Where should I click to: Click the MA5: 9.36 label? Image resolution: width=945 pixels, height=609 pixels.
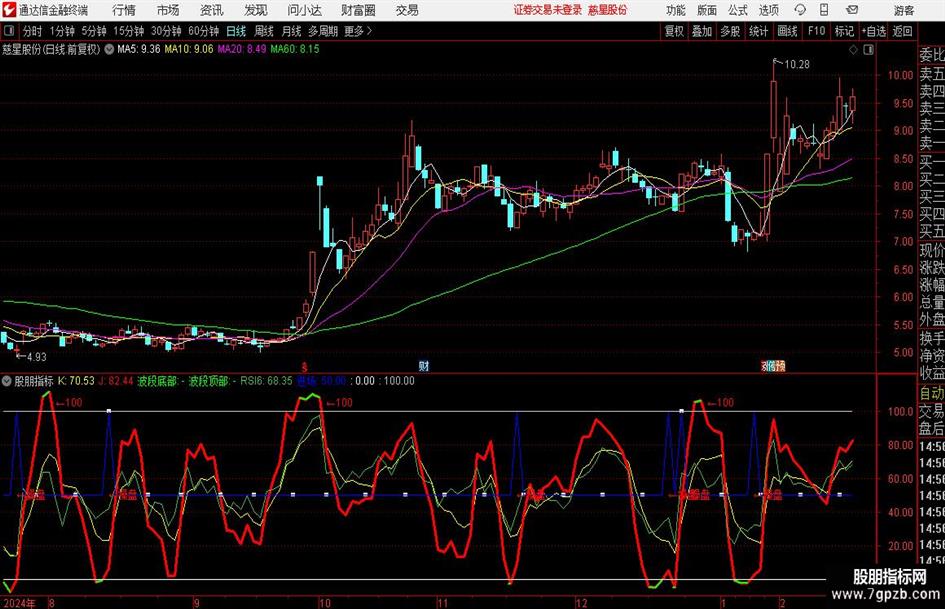[x=139, y=49]
